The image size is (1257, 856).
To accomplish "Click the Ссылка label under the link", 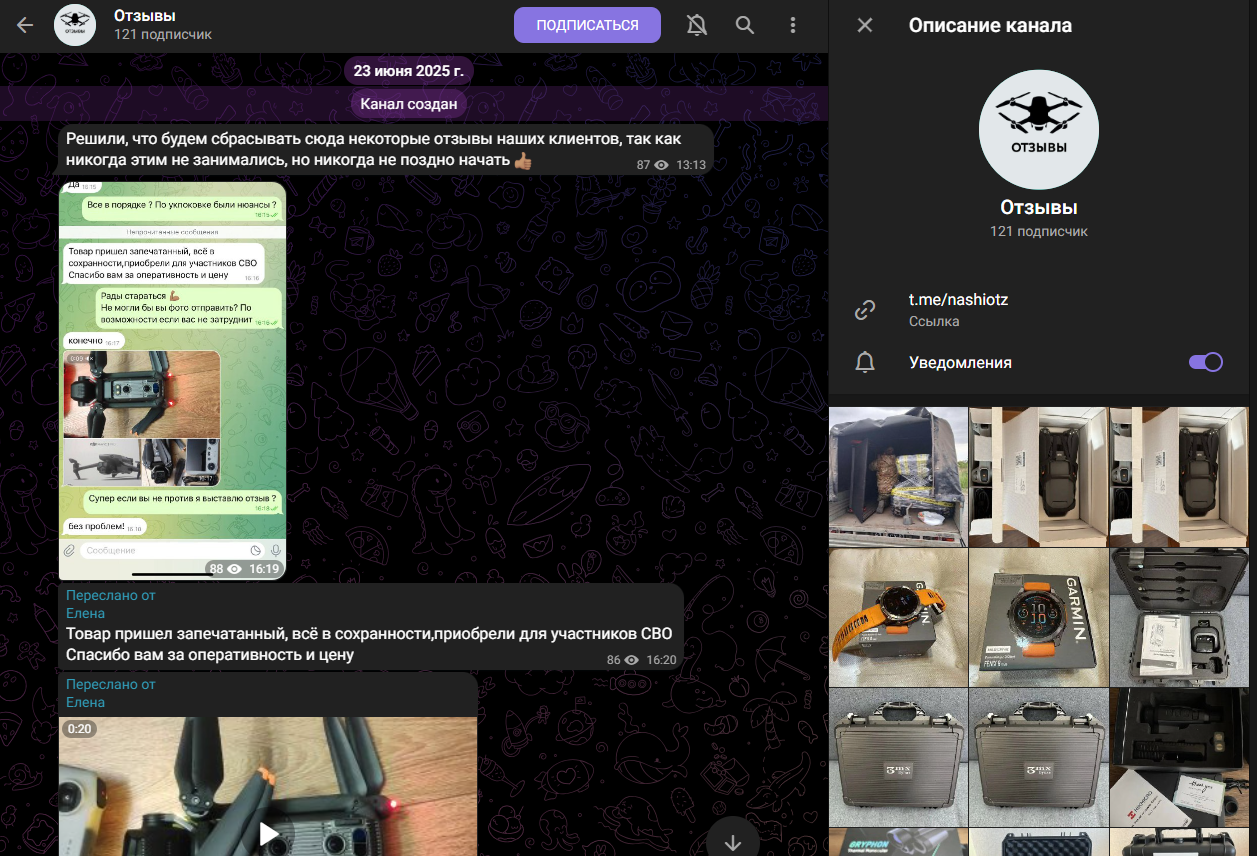I will pyautogui.click(x=934, y=321).
